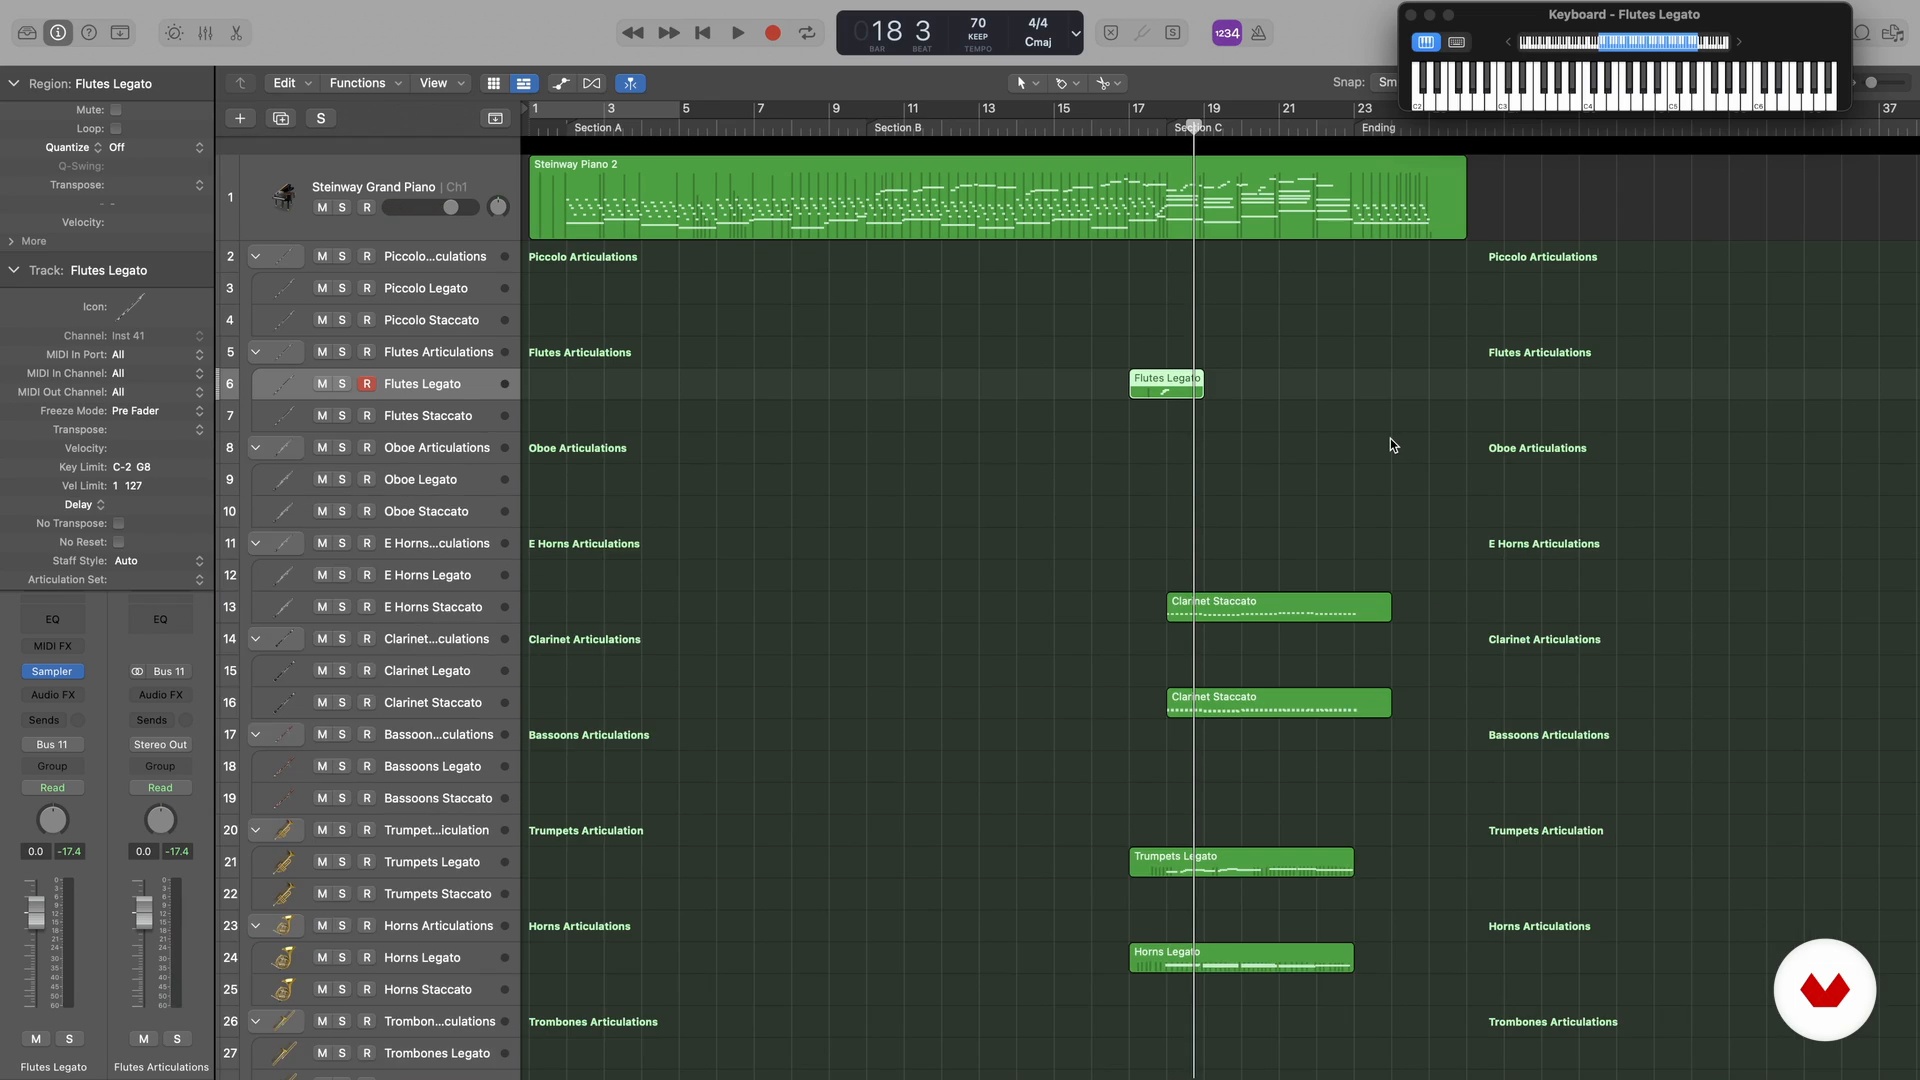Expand the More disclosure in Region inspector

[12, 241]
